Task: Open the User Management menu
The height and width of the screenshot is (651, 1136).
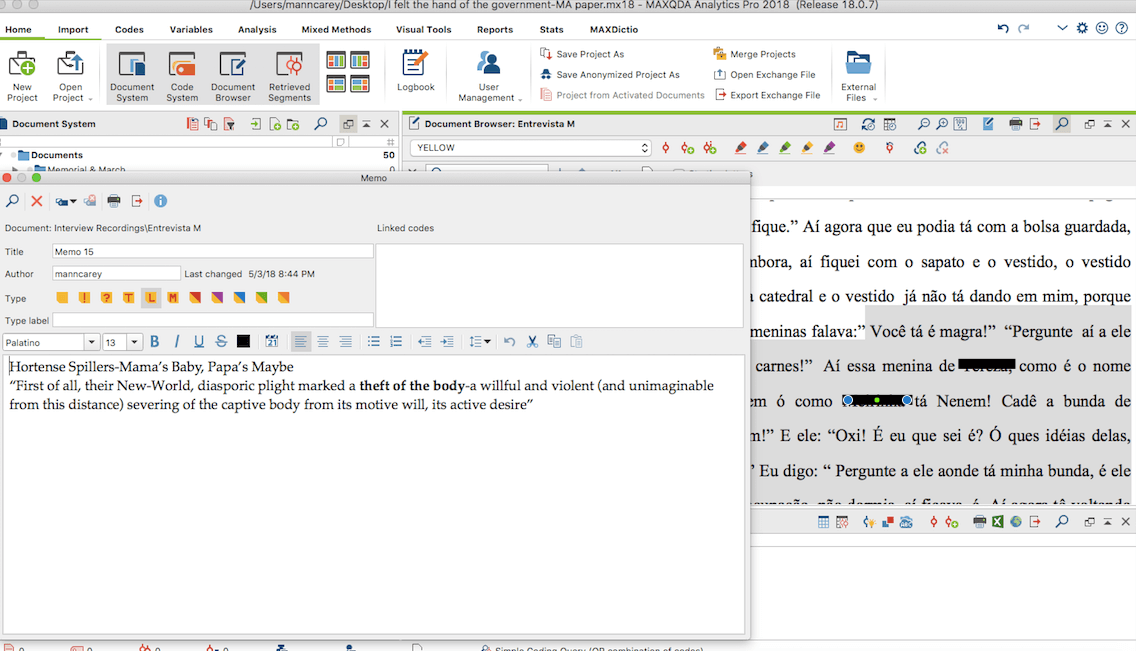Action: tap(488, 75)
